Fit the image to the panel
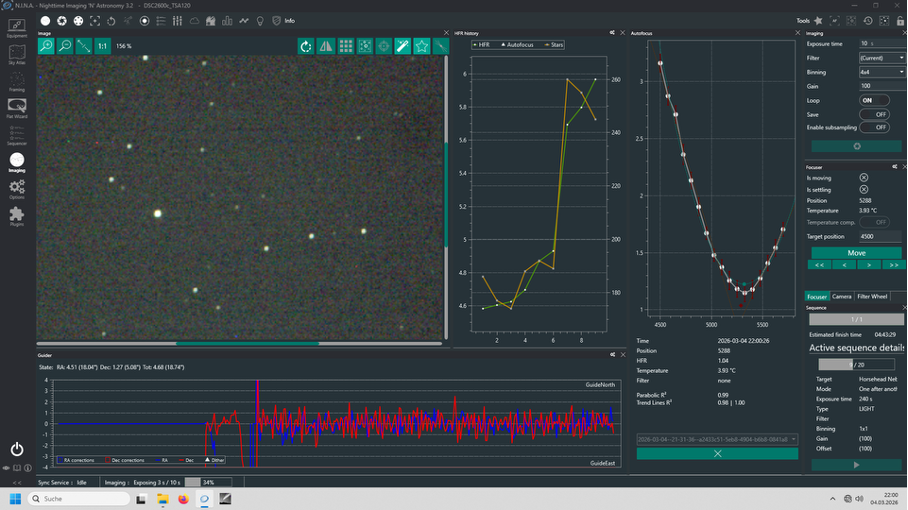Viewport: 908px width, 510px height. pos(84,46)
